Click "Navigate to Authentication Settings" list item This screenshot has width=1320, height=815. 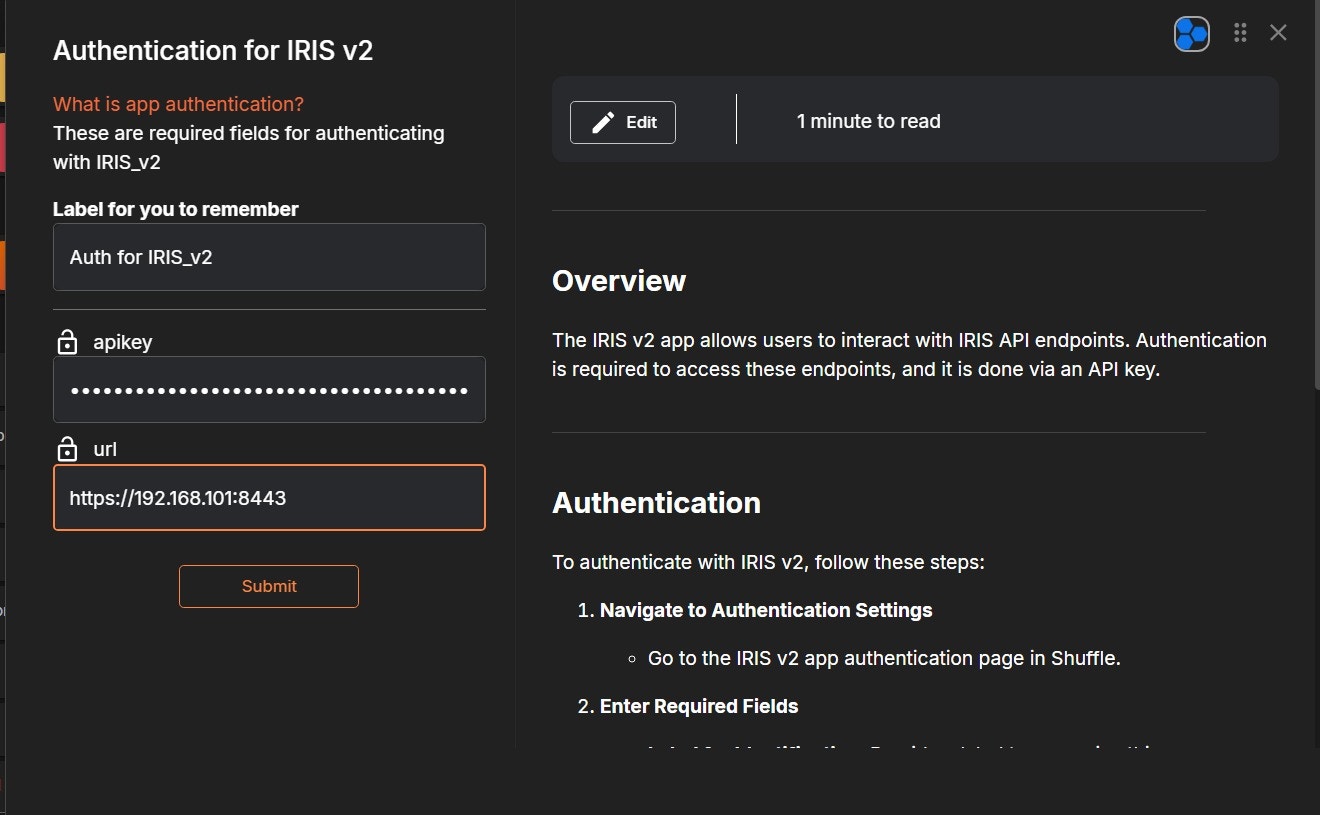pyautogui.click(x=766, y=610)
